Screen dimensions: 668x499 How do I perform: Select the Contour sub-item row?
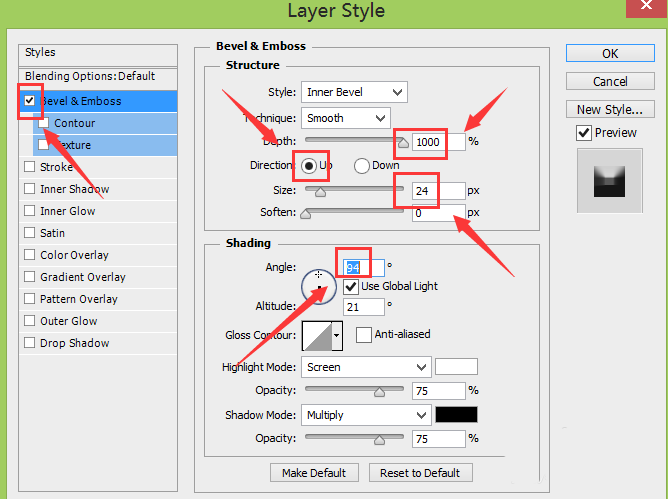pos(105,123)
